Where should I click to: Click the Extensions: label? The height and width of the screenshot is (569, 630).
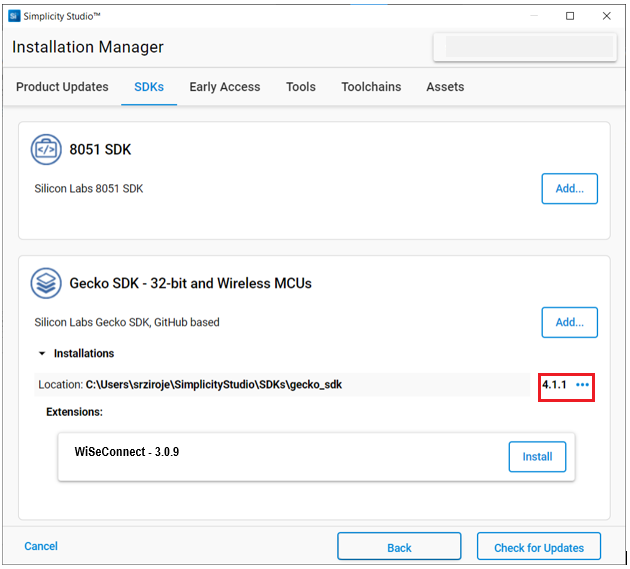tap(74, 412)
